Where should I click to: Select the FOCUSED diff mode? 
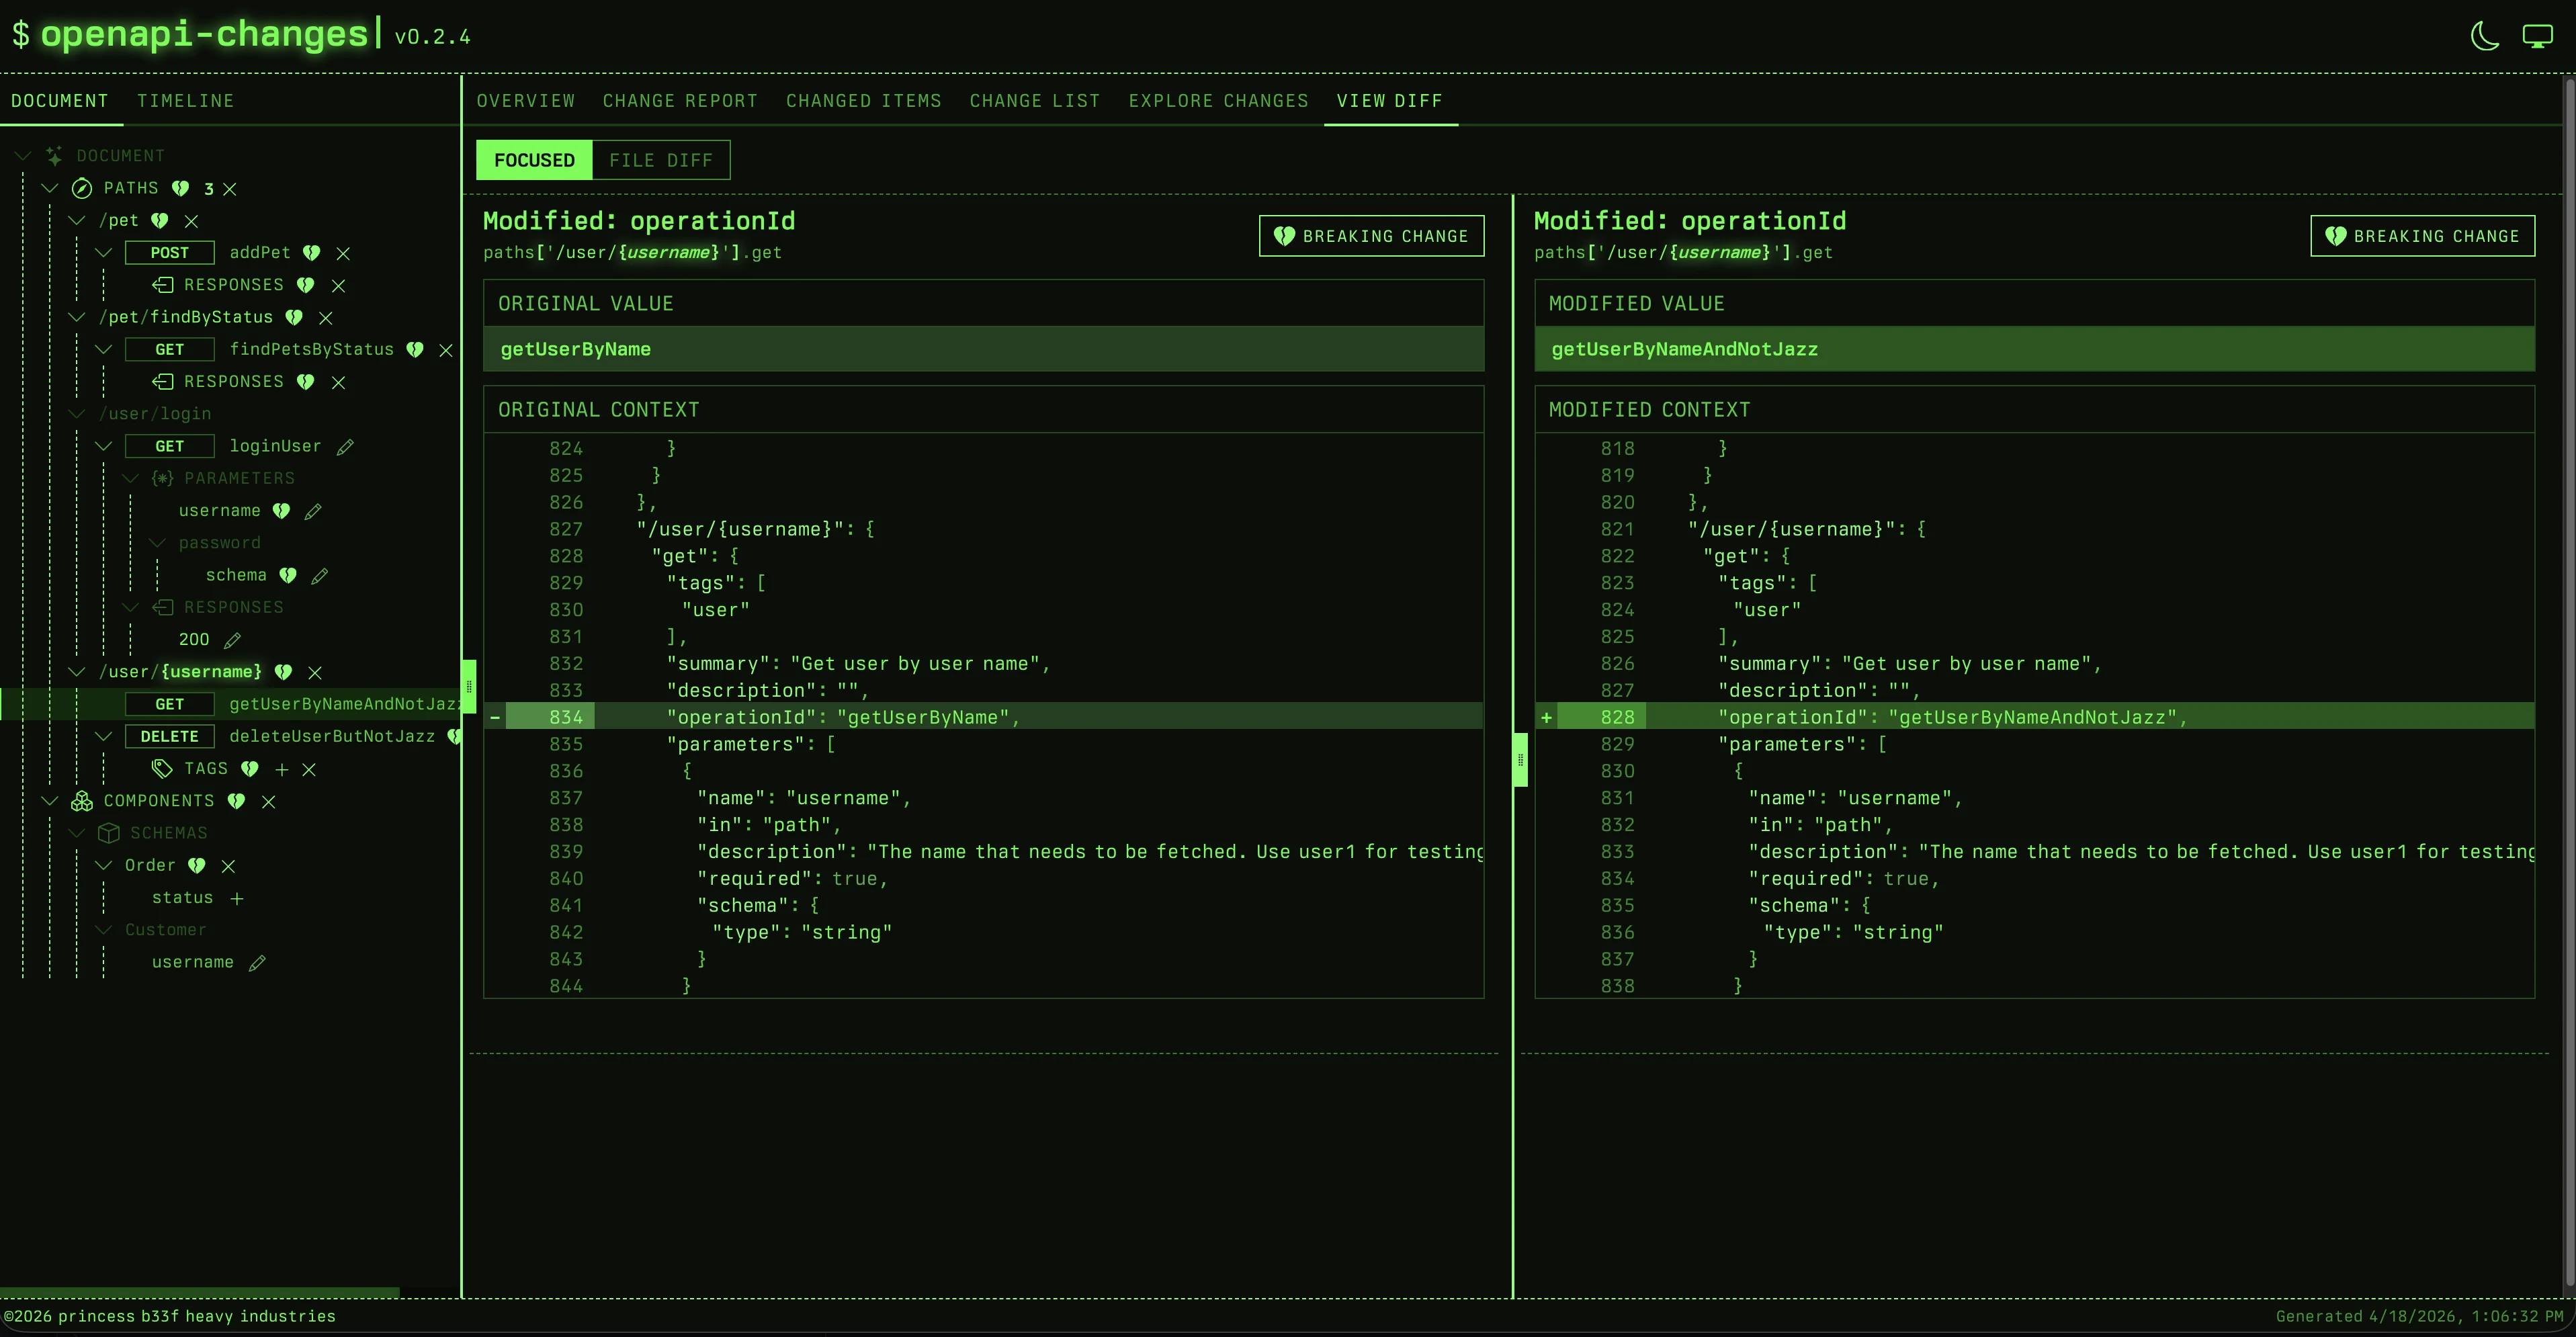pos(534,160)
